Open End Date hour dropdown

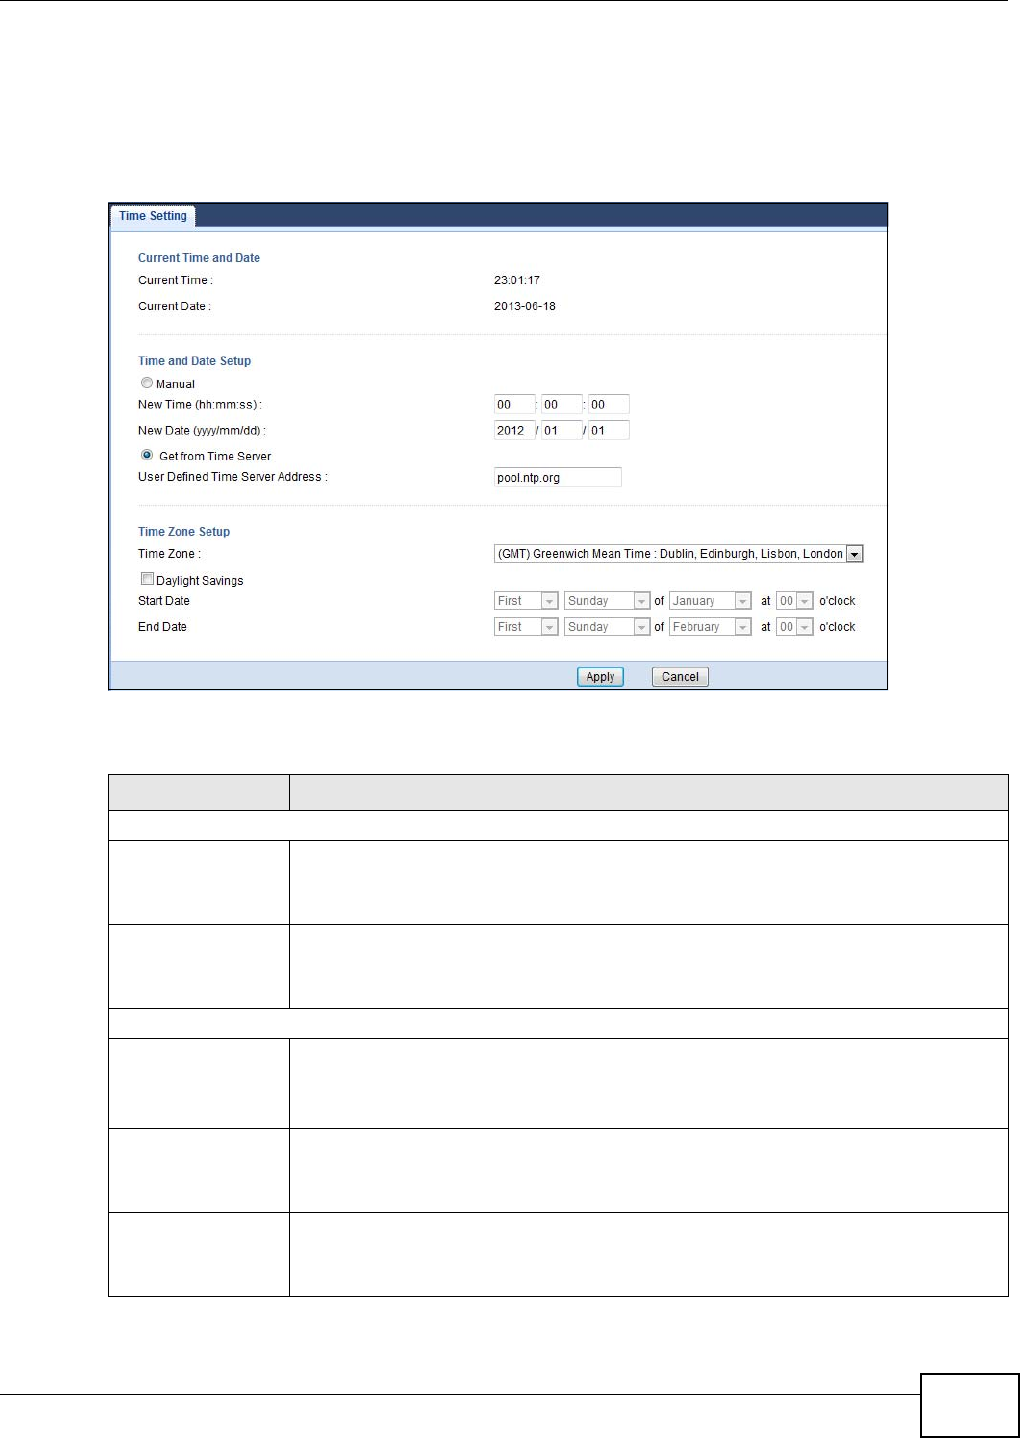[x=794, y=627]
